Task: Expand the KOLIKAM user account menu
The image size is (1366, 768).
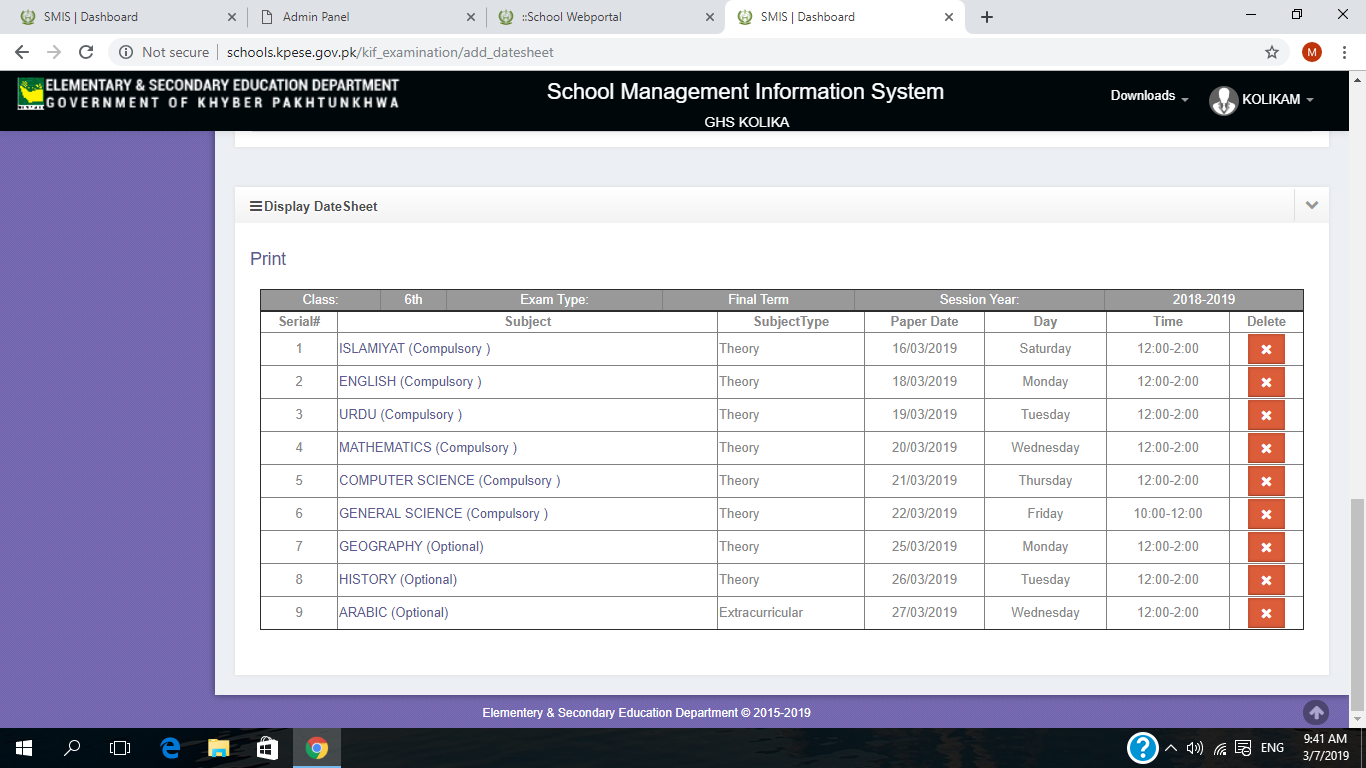Action: (1262, 100)
